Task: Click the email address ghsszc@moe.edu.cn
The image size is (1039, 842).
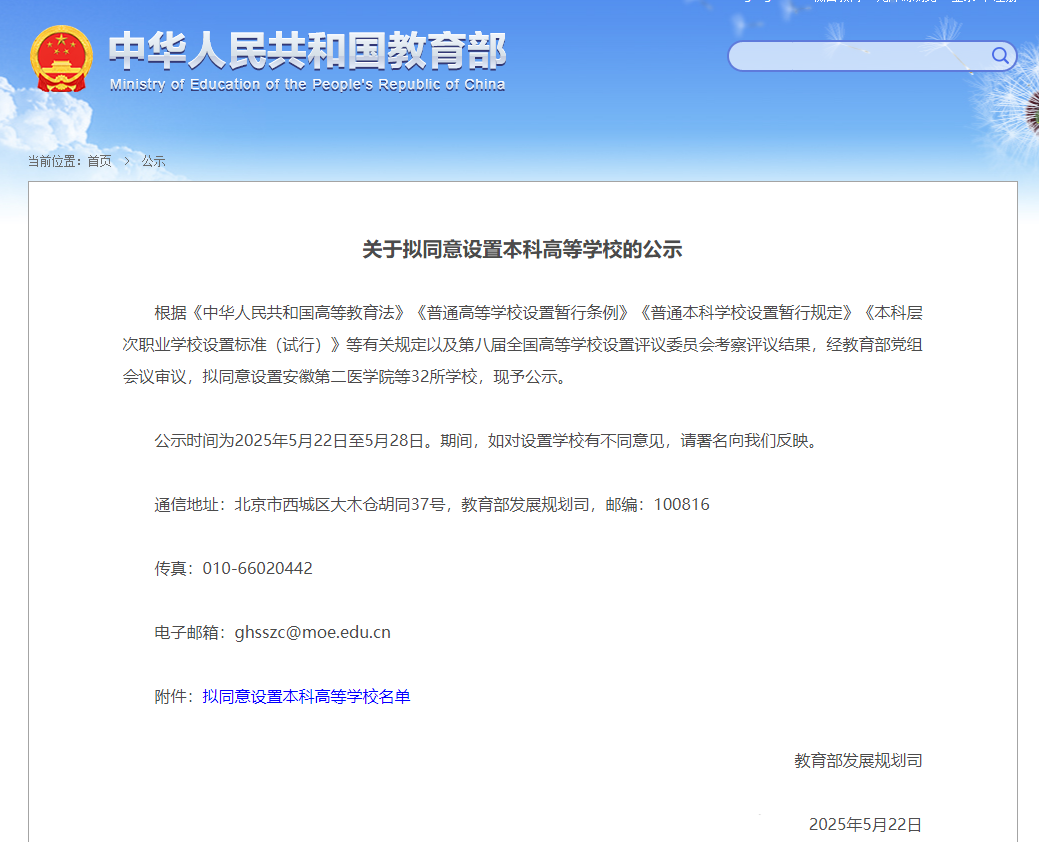Action: pos(313,633)
